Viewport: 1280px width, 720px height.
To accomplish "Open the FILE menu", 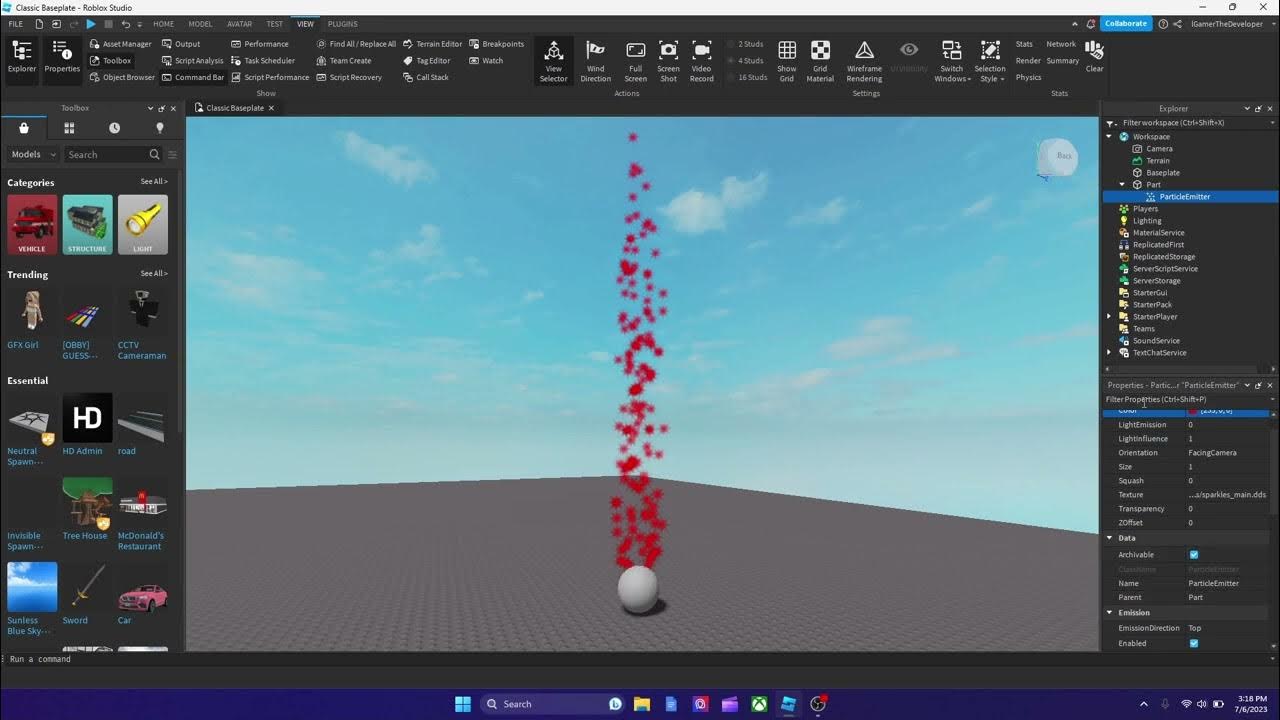I will pyautogui.click(x=15, y=24).
